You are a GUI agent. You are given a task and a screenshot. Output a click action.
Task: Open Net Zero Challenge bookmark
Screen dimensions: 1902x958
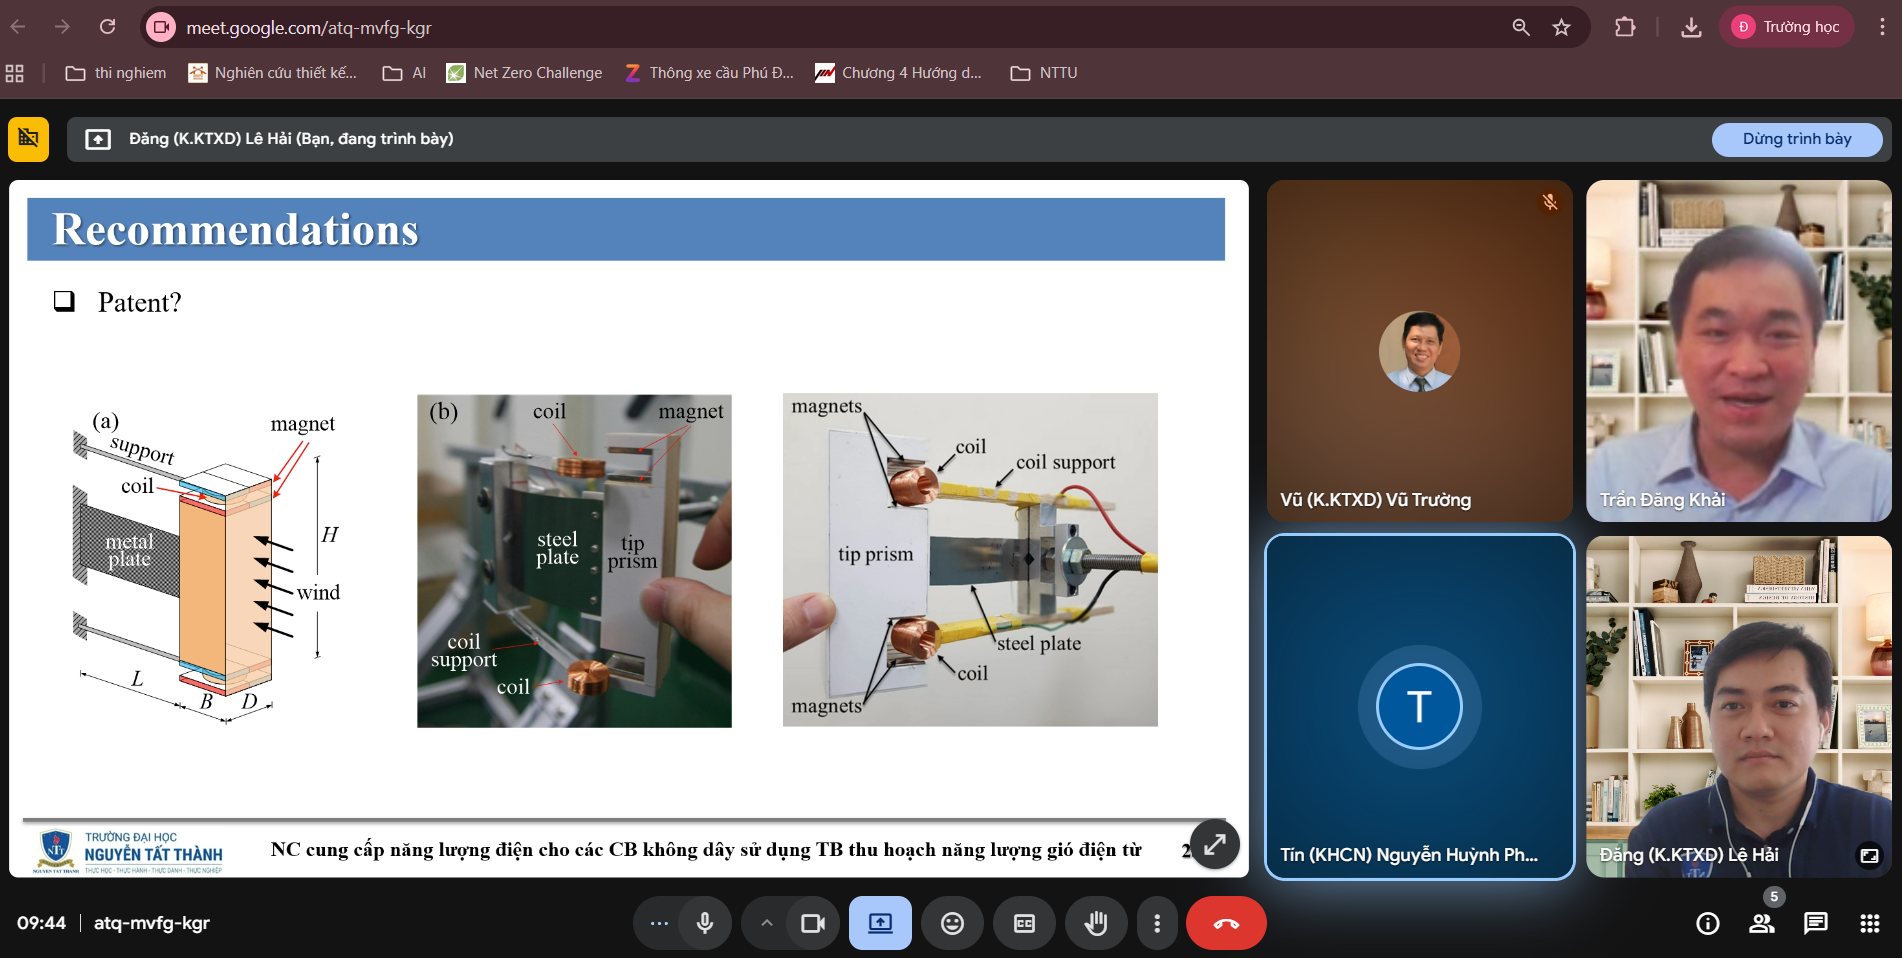[525, 73]
